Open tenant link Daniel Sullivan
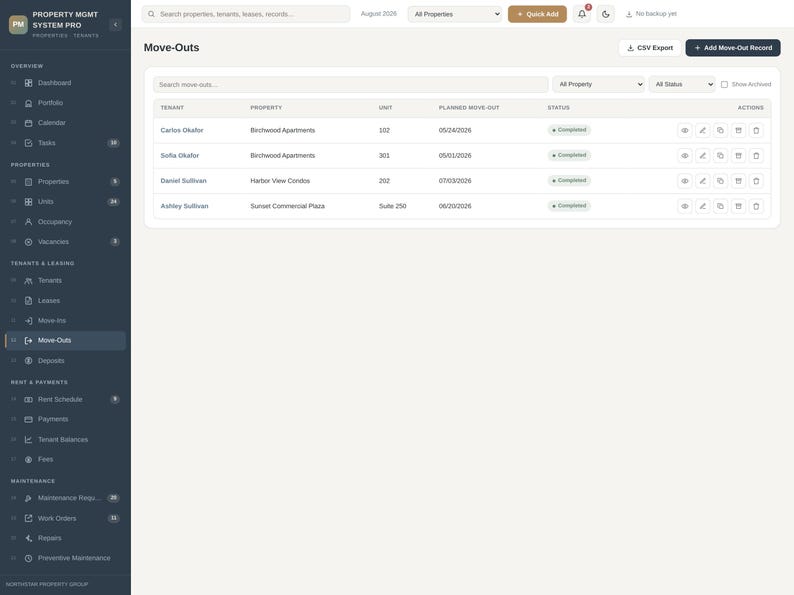794x595 pixels. pyautogui.click(x=183, y=181)
